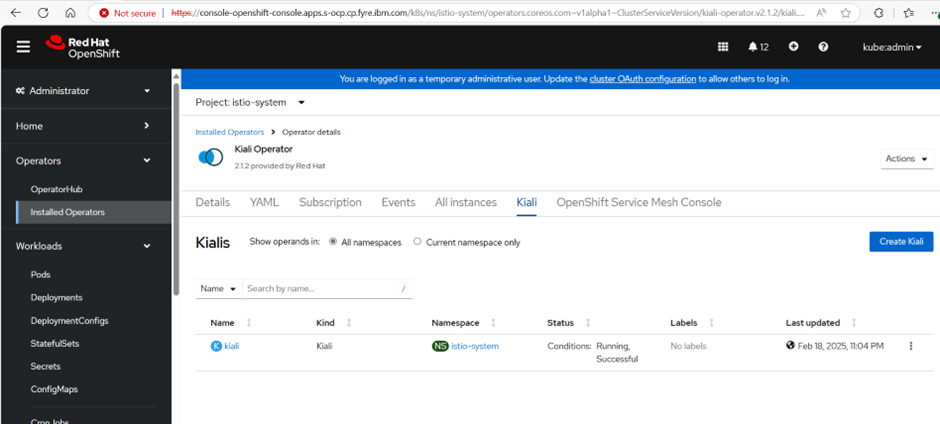Open Installed Operators in sidebar

(94, 212)
